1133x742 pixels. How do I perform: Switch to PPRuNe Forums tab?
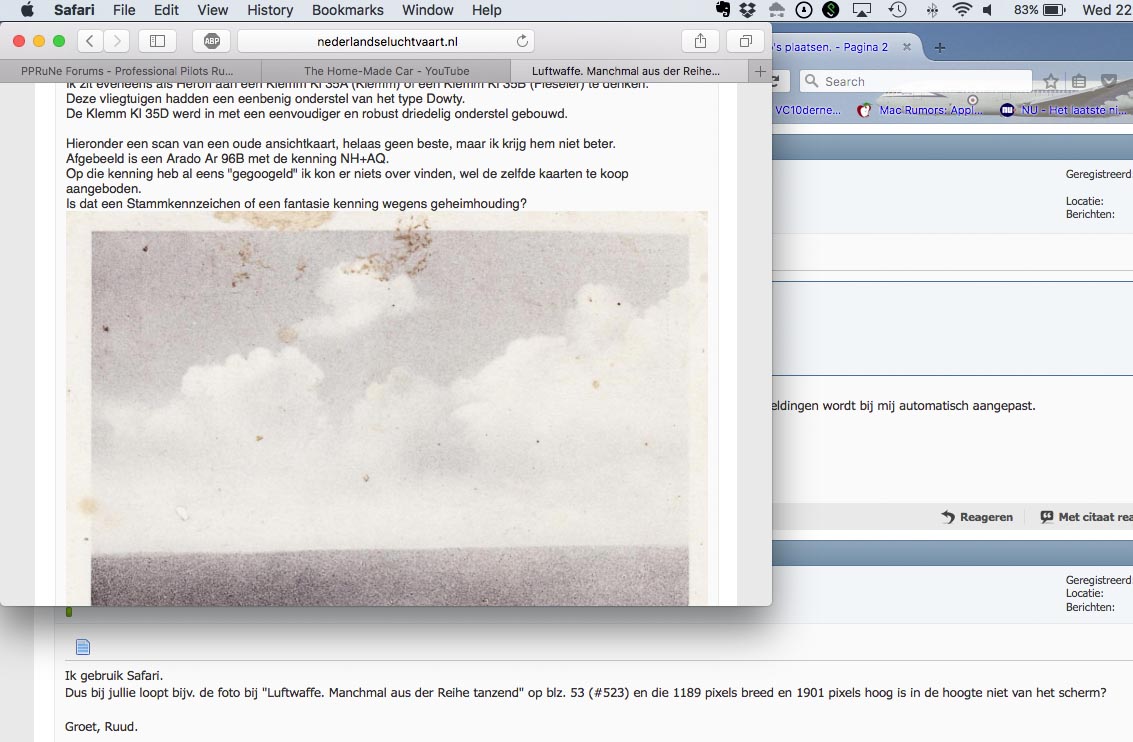130,71
